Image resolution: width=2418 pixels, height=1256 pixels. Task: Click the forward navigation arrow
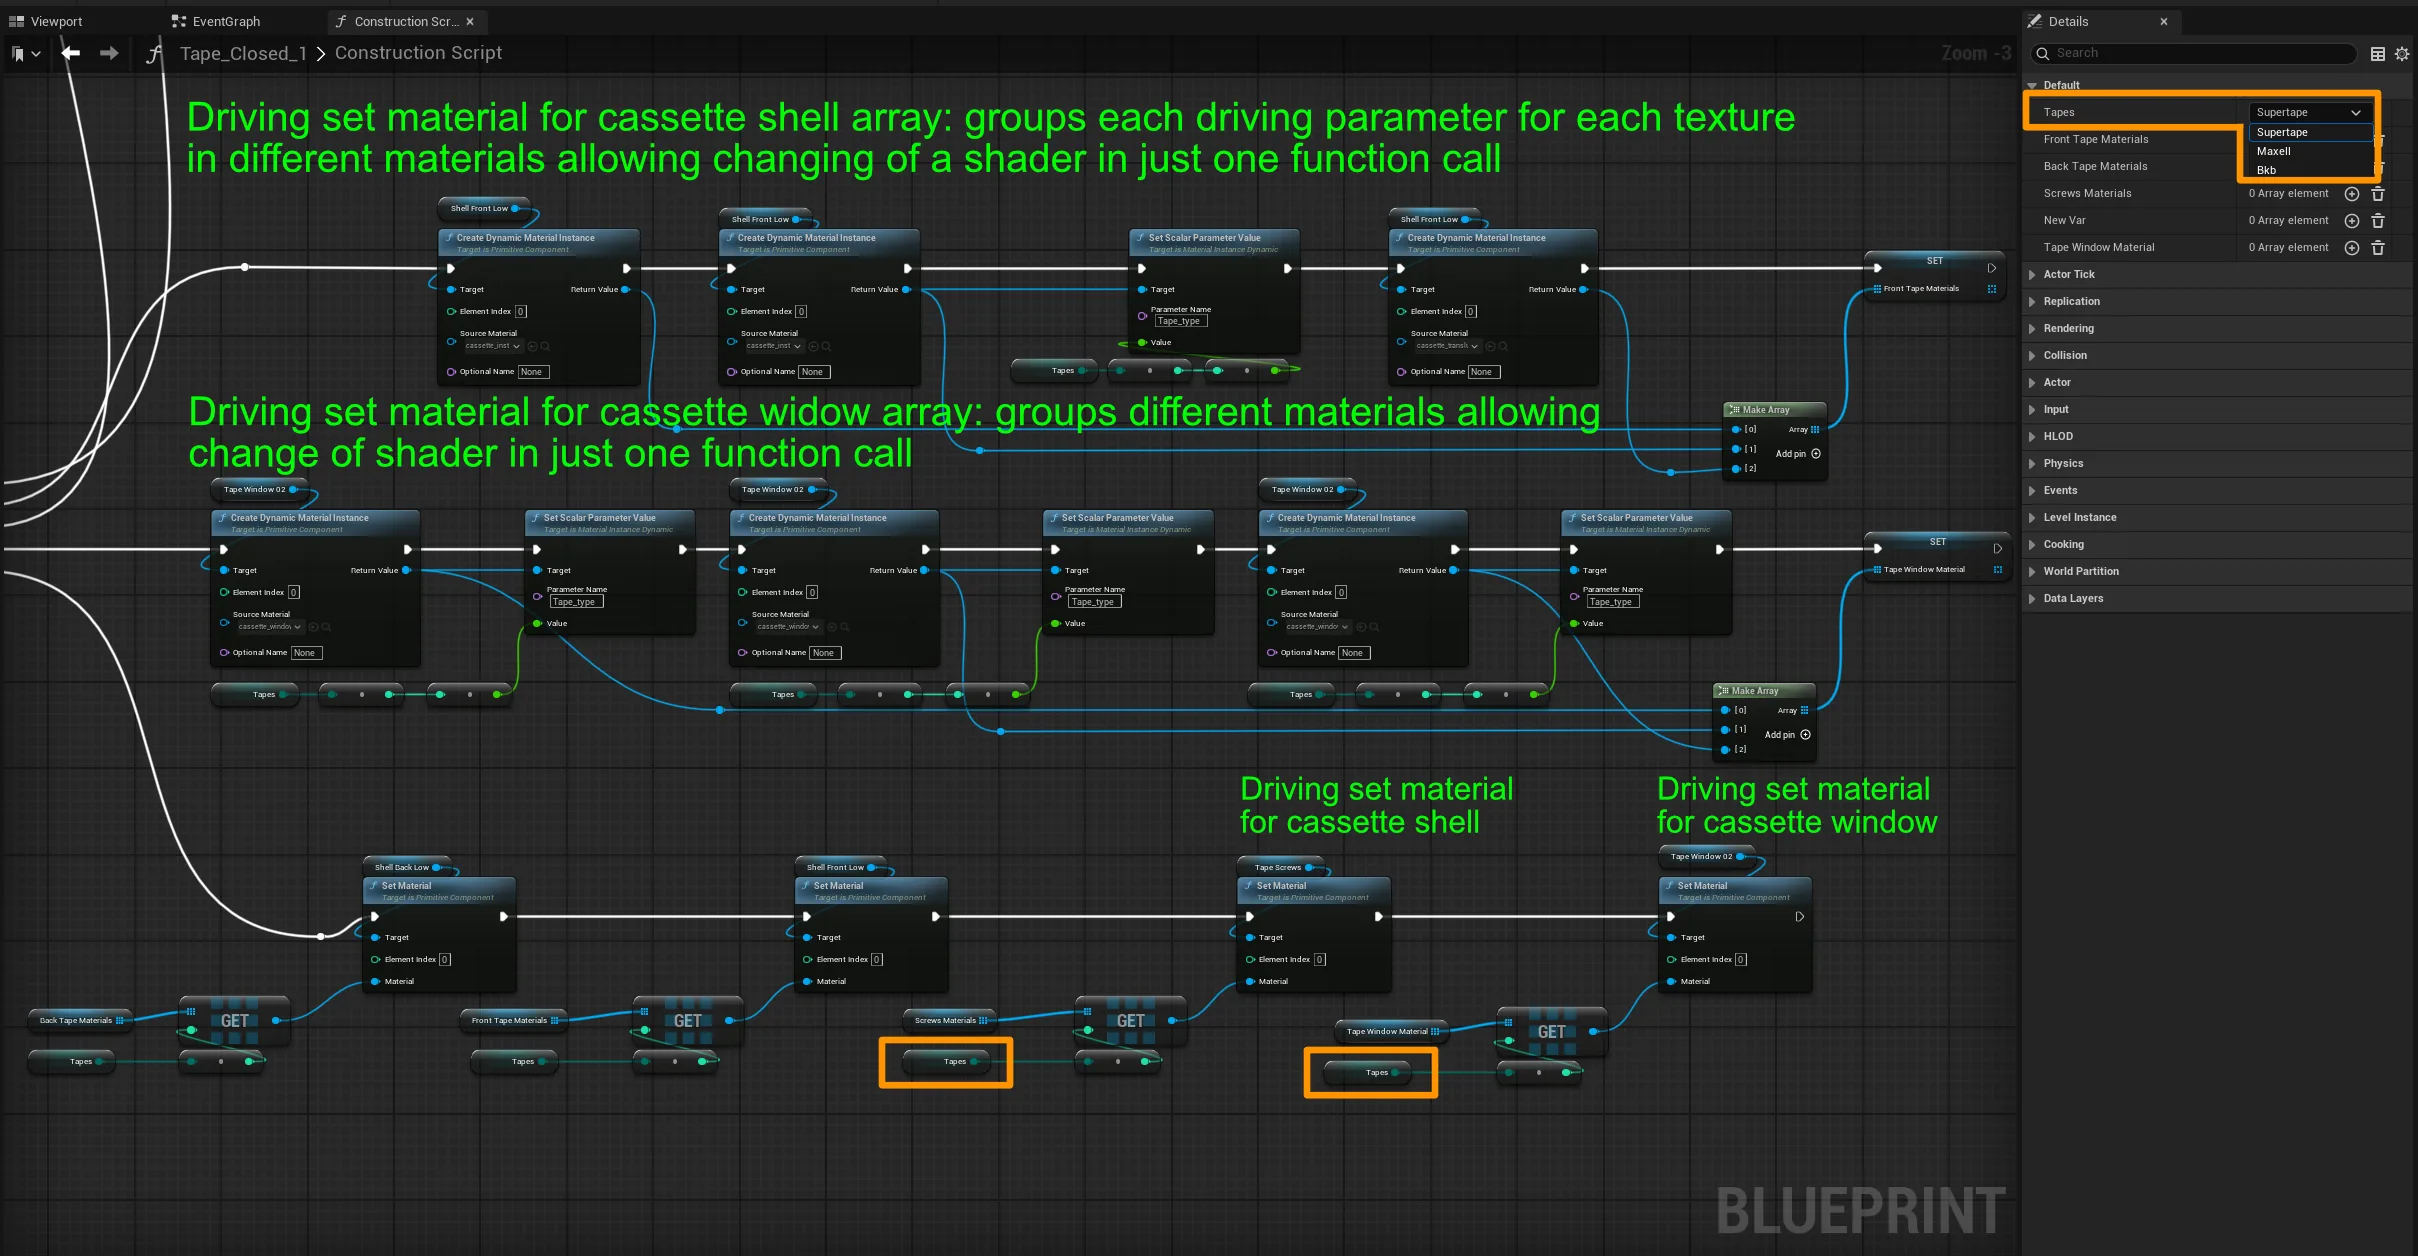(109, 53)
